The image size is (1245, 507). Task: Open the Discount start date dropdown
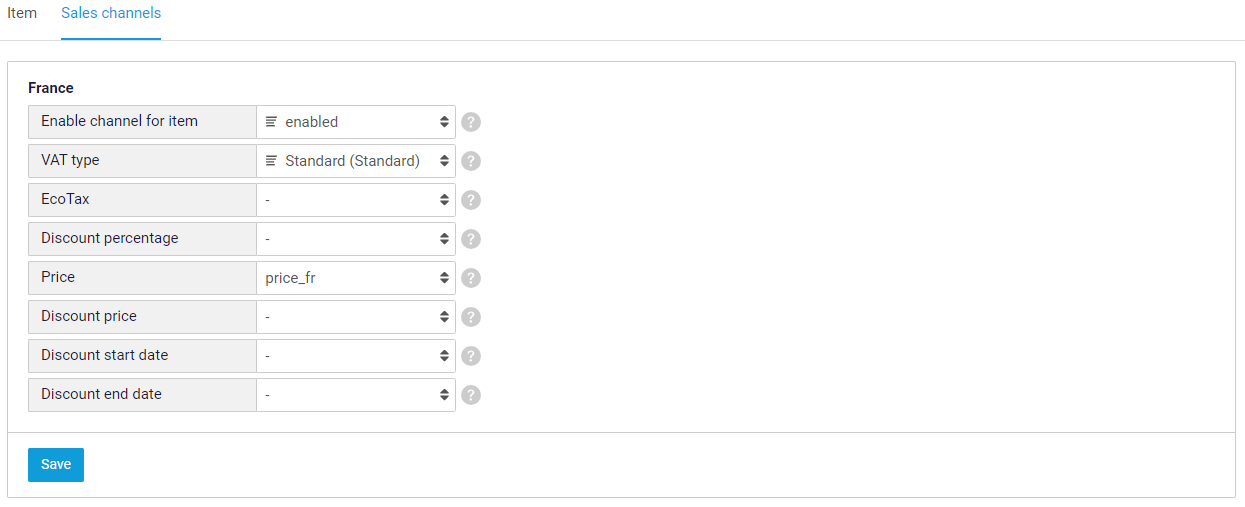(x=356, y=356)
